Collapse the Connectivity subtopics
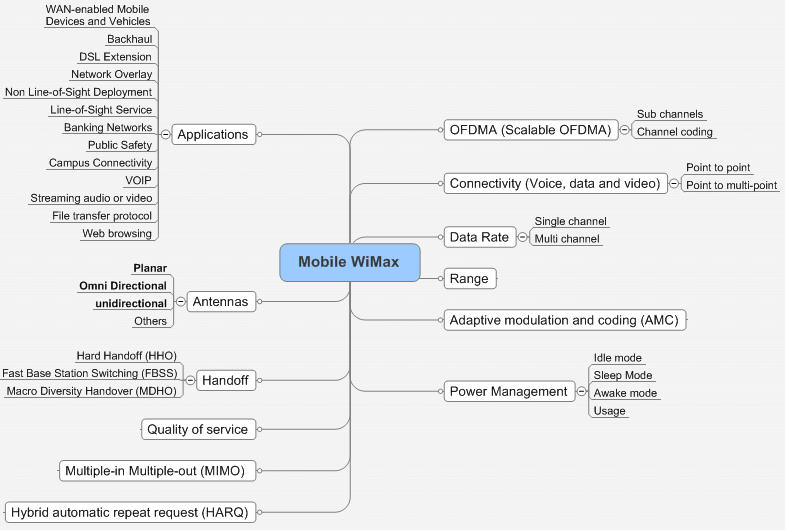785x530 pixels. pyautogui.click(x=673, y=184)
